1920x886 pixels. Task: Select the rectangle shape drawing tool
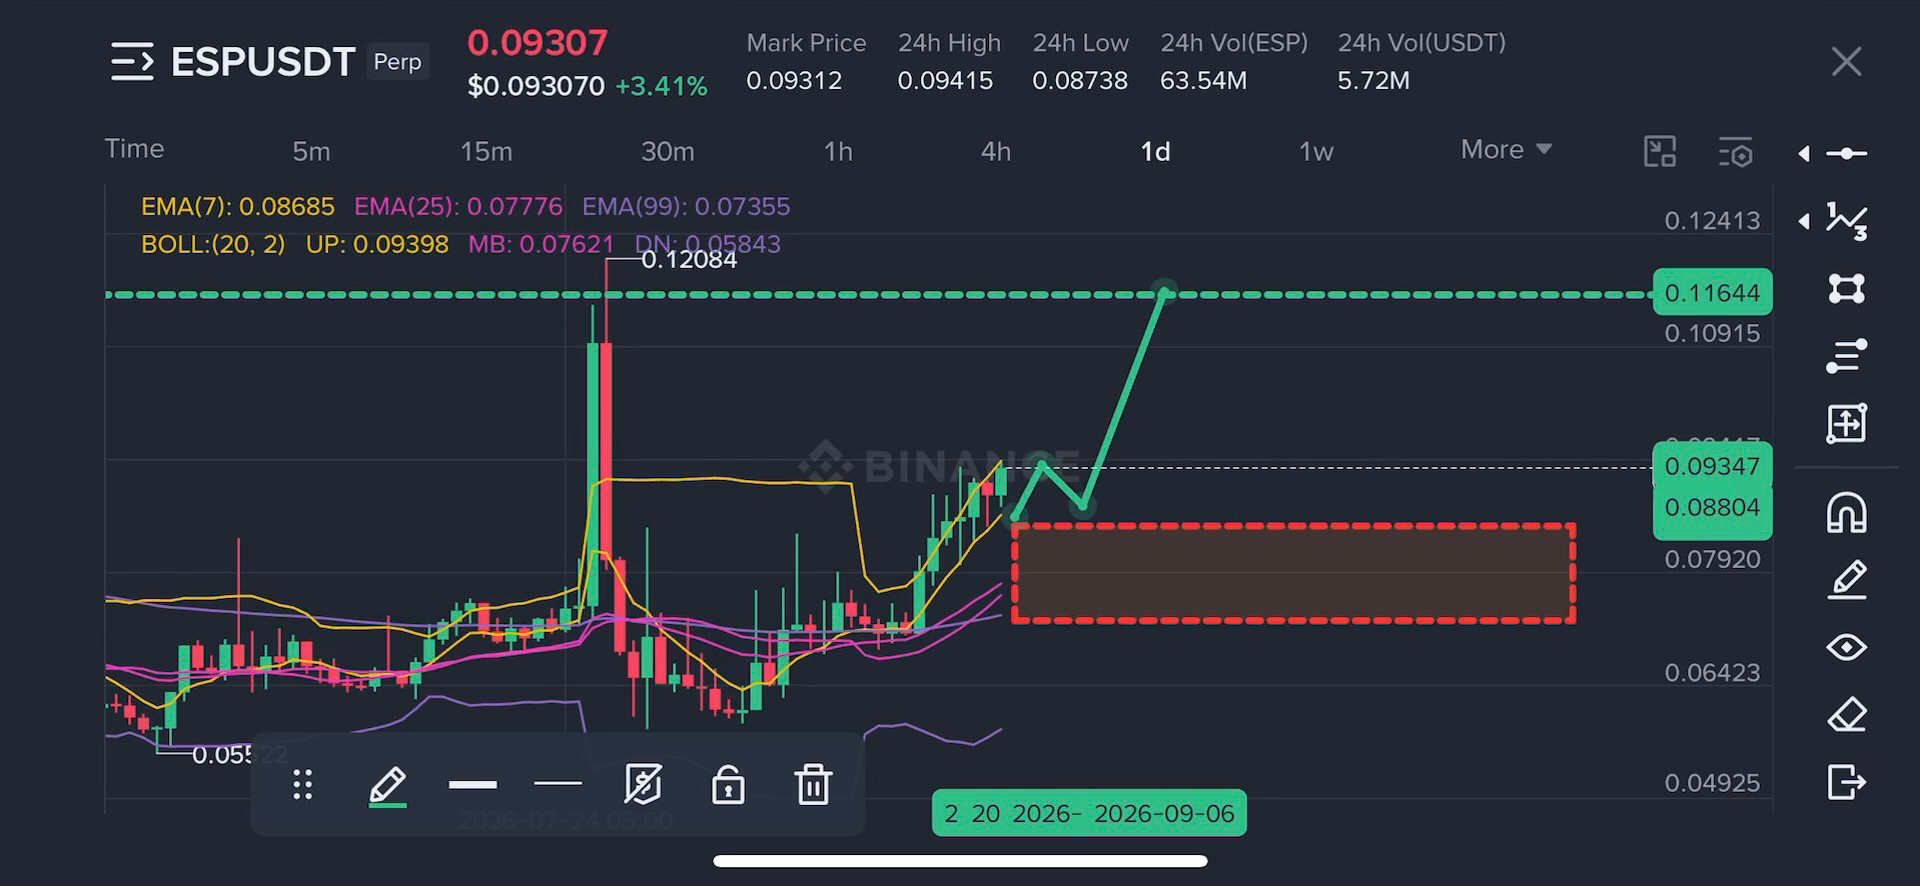click(x=1846, y=288)
